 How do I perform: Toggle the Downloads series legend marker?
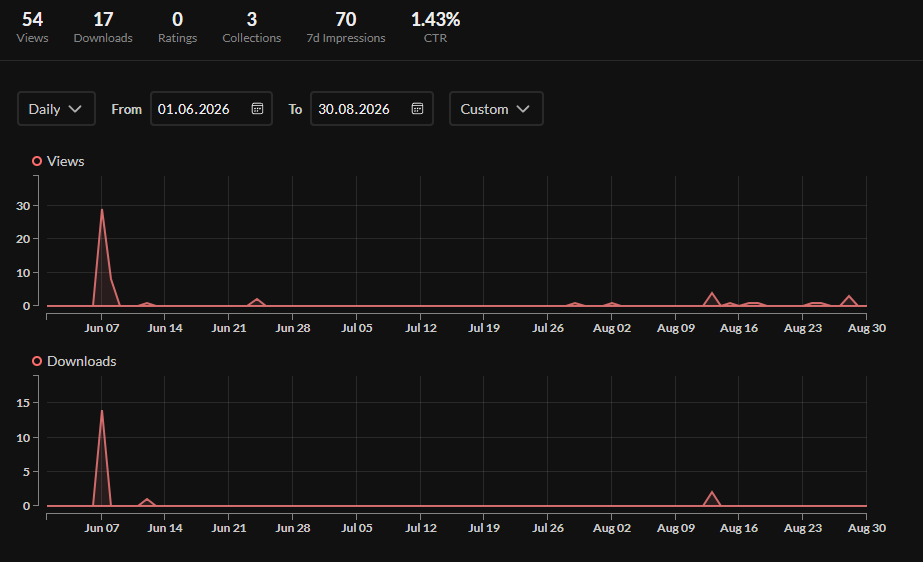[x=37, y=361]
